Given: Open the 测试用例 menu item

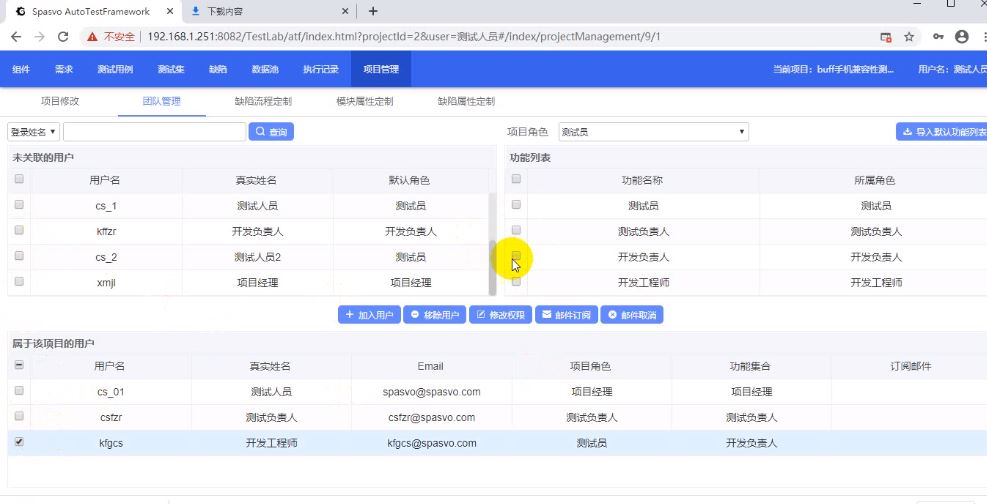Looking at the screenshot, I should coord(115,70).
